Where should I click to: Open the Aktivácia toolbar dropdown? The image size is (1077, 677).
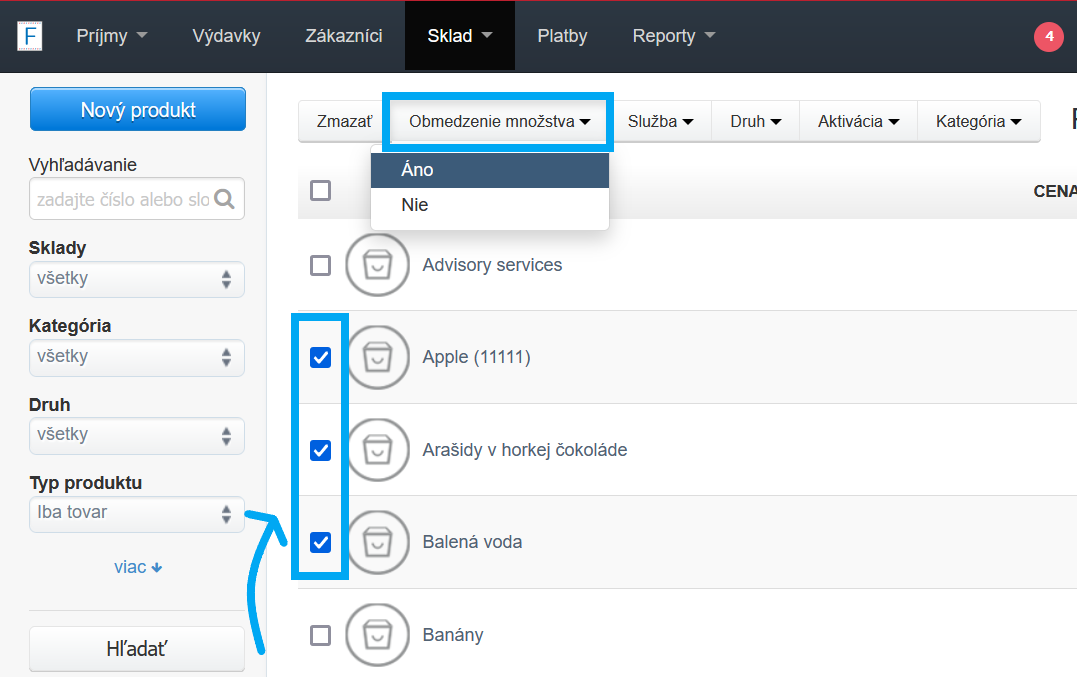click(x=858, y=121)
